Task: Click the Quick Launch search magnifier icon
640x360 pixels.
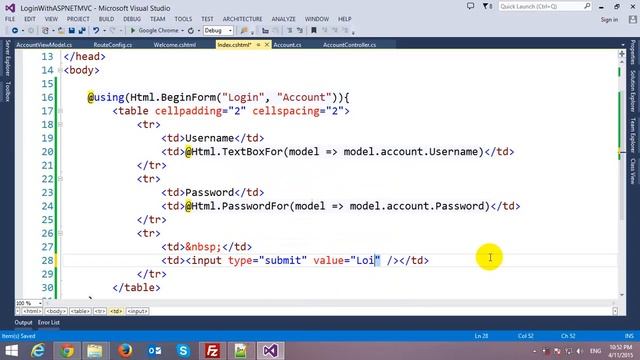Action: click(587, 6)
